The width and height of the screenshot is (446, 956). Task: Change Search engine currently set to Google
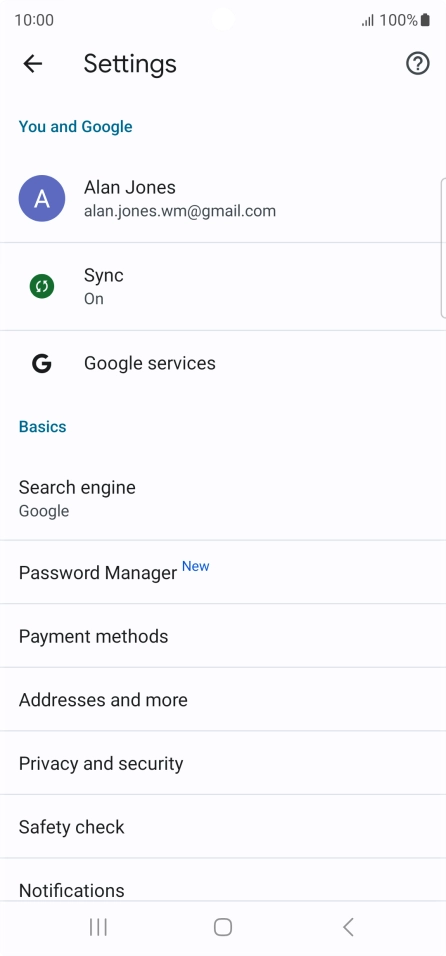pos(223,498)
